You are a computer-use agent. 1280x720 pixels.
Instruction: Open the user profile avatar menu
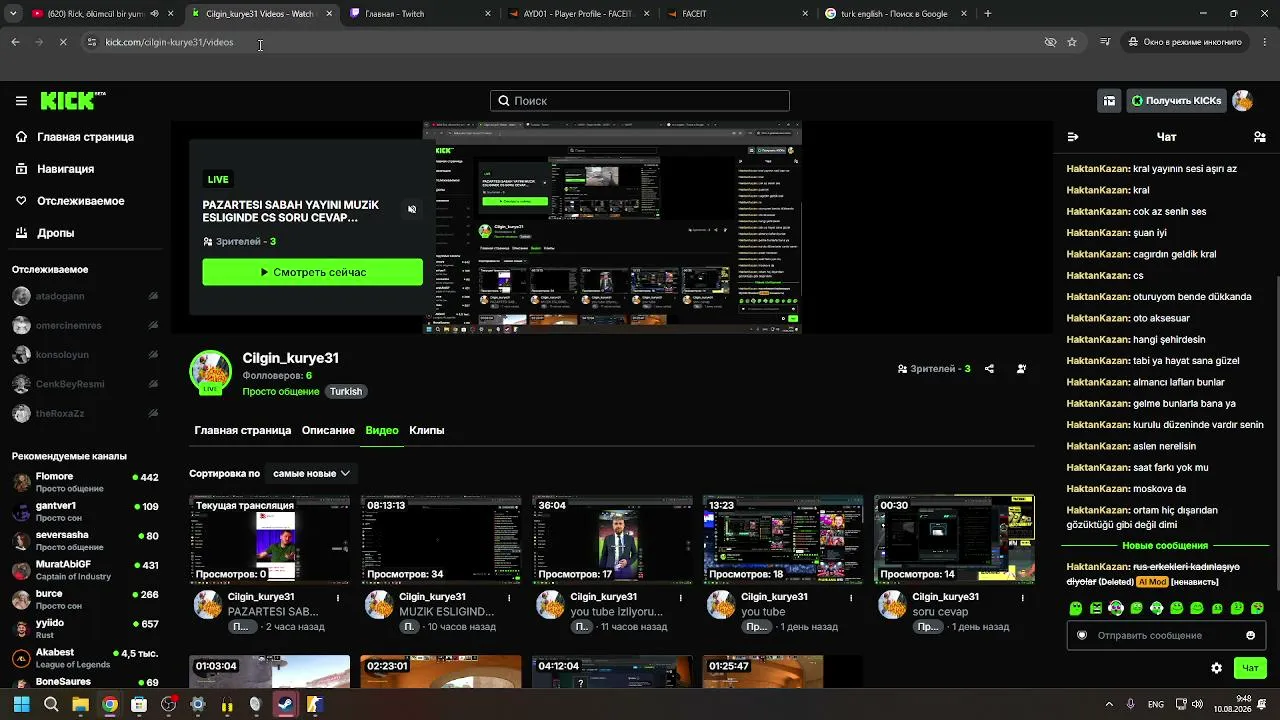tap(1242, 101)
